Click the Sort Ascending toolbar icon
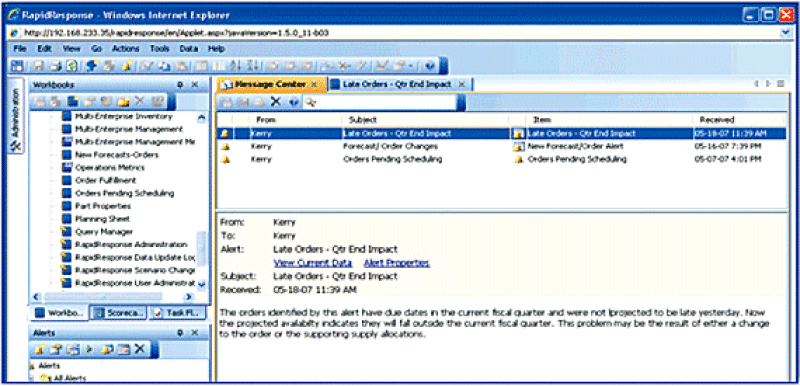Viewport: 800px width, 386px height. 237,66
